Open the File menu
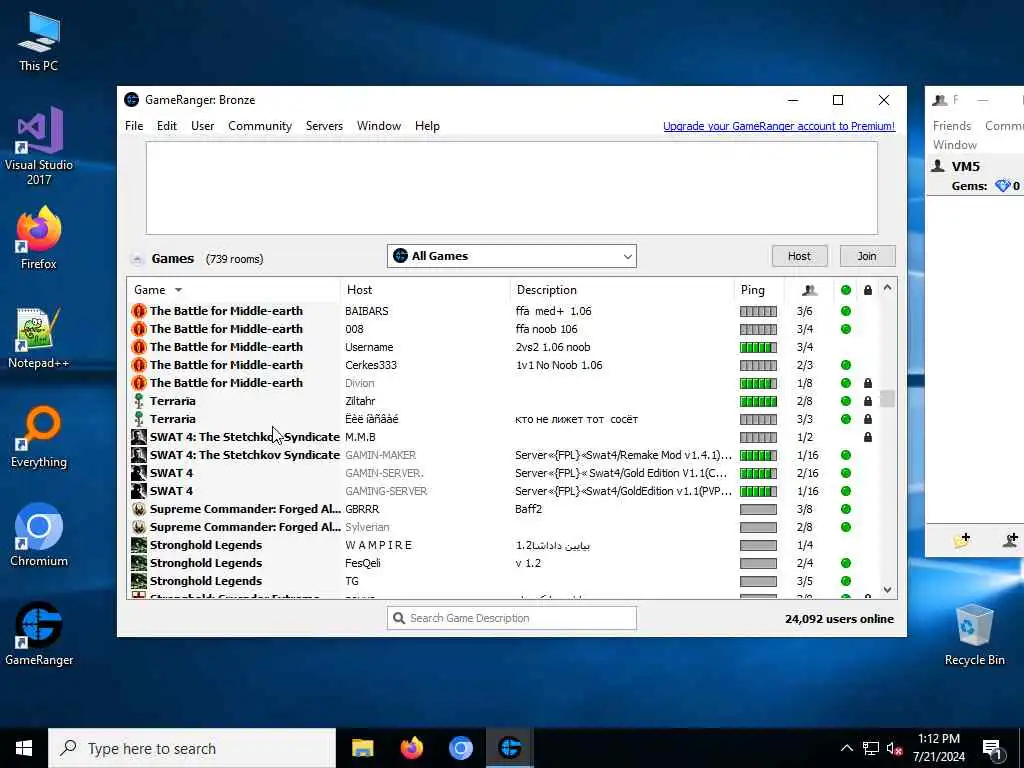The image size is (1024, 768). [134, 126]
